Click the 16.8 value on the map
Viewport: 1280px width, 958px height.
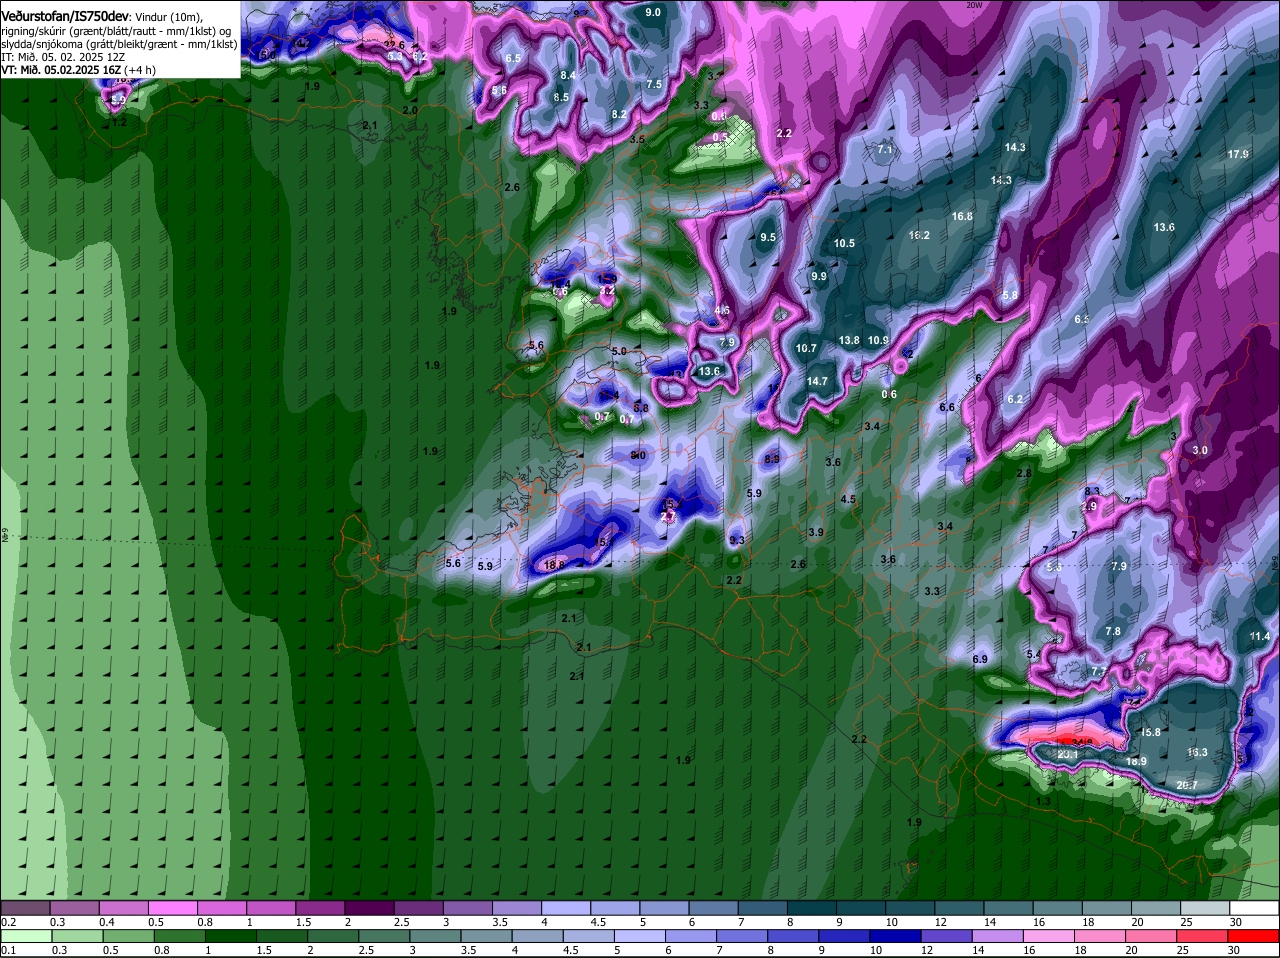click(x=962, y=216)
